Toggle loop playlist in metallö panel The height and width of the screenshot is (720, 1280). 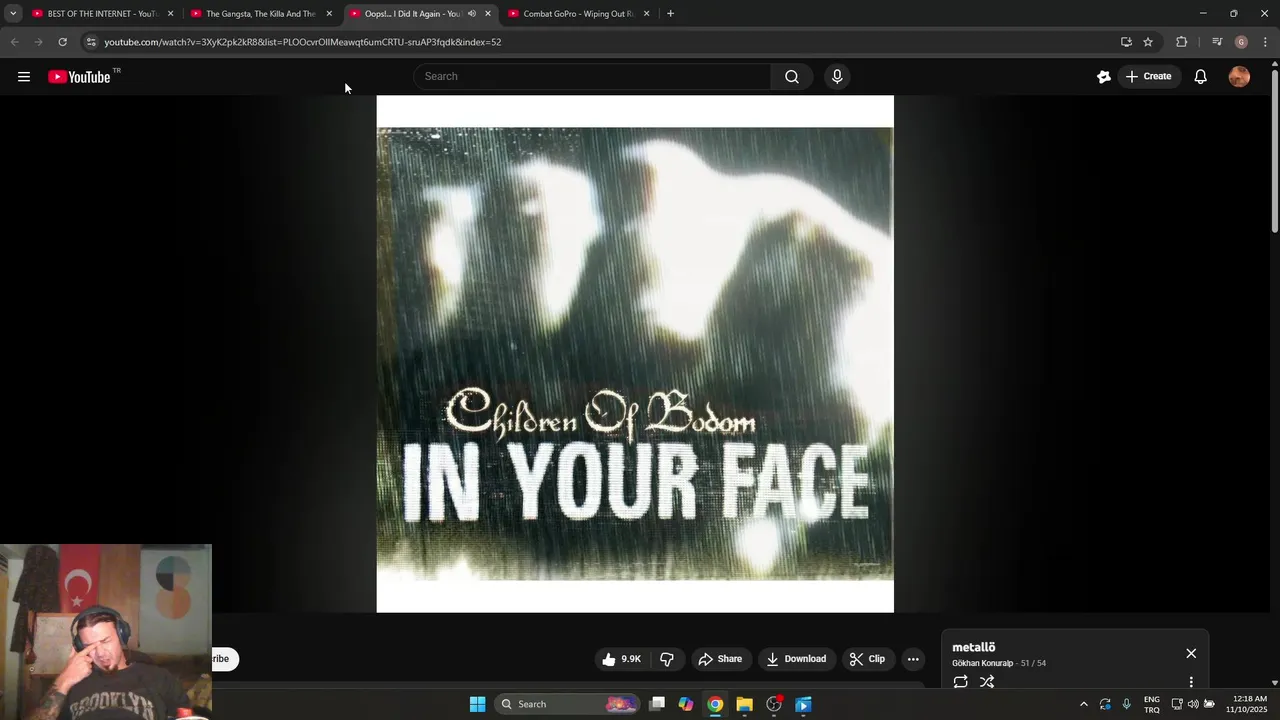(960, 682)
